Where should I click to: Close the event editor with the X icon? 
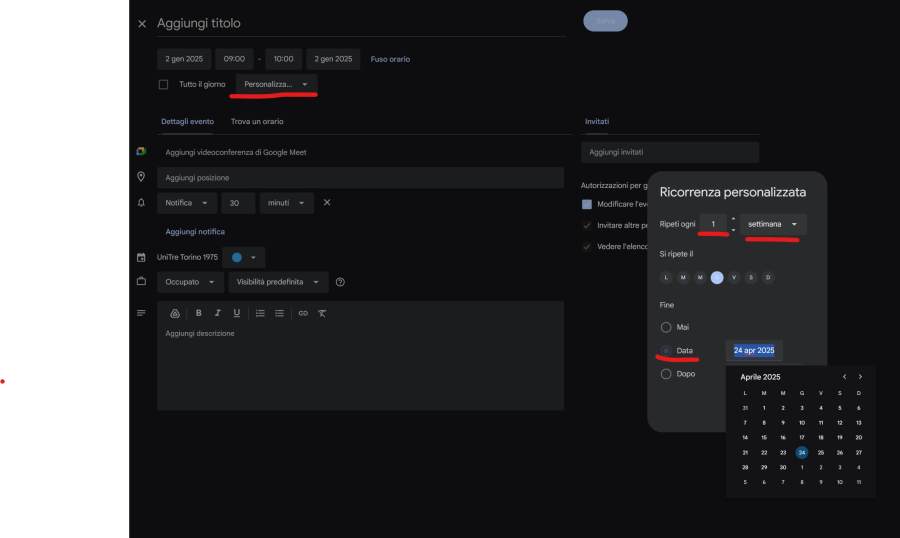pos(142,23)
